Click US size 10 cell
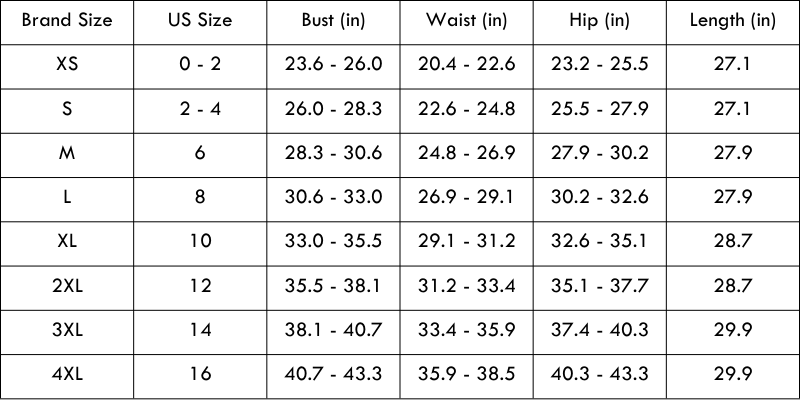This screenshot has height=400, width=800. point(200,241)
